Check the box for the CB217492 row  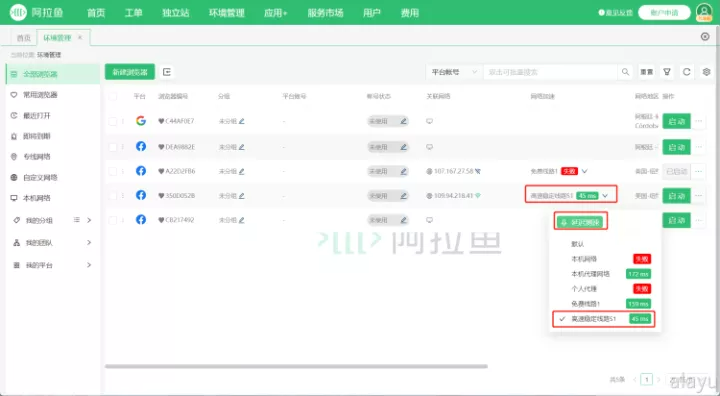click(x=112, y=220)
